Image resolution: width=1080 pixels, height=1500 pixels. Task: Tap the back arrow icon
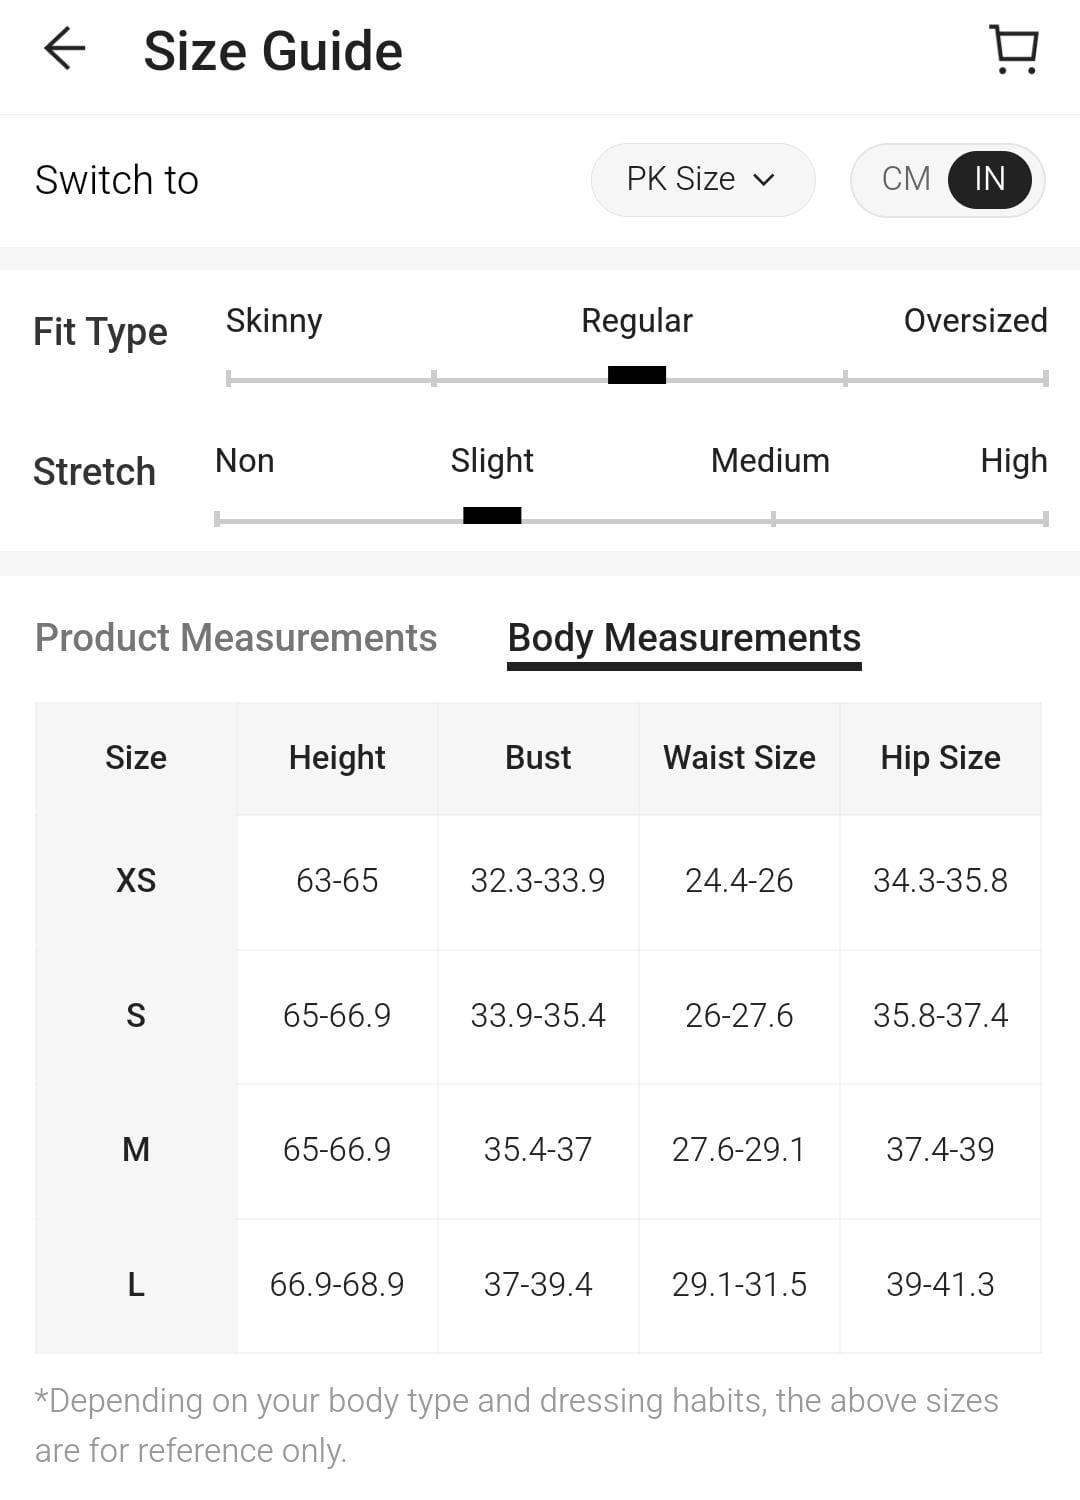point(65,49)
